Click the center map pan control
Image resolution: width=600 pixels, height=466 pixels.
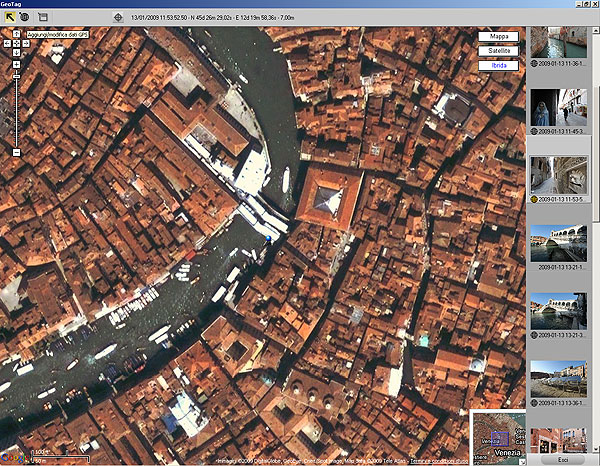tap(16, 44)
